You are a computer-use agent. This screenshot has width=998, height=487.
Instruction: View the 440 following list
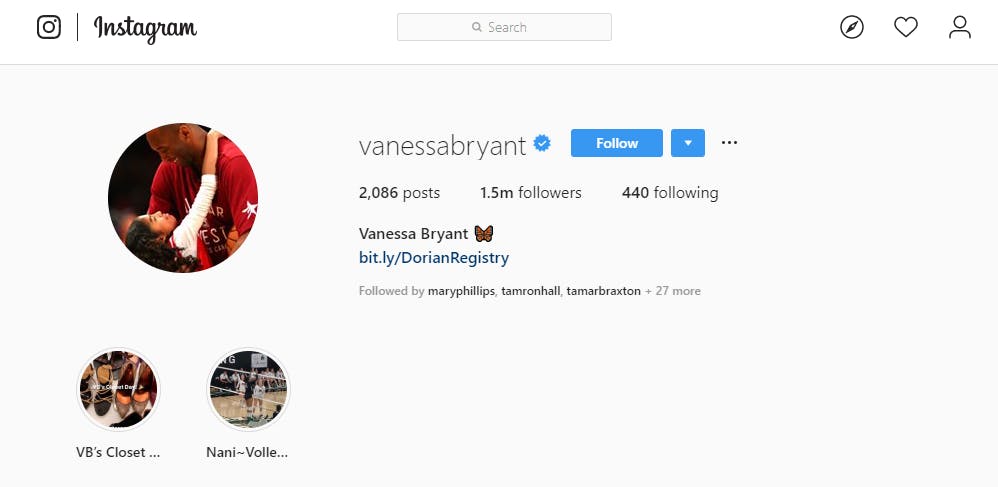coord(670,193)
